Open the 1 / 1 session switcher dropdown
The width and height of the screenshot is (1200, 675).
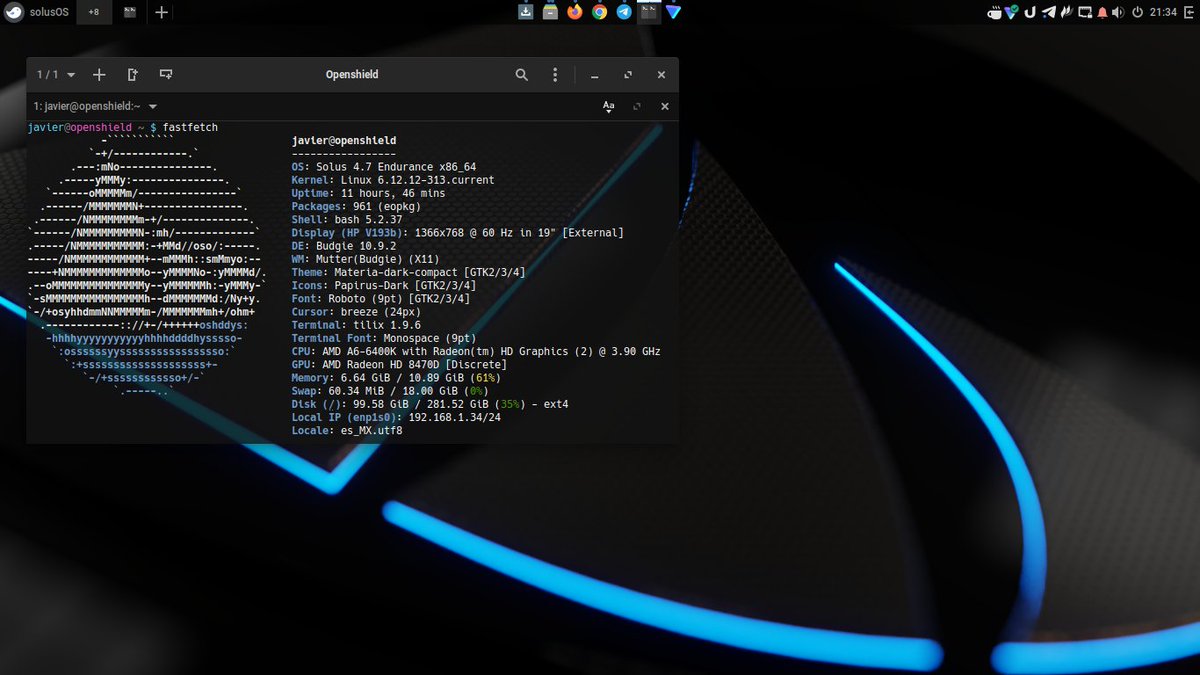point(56,75)
